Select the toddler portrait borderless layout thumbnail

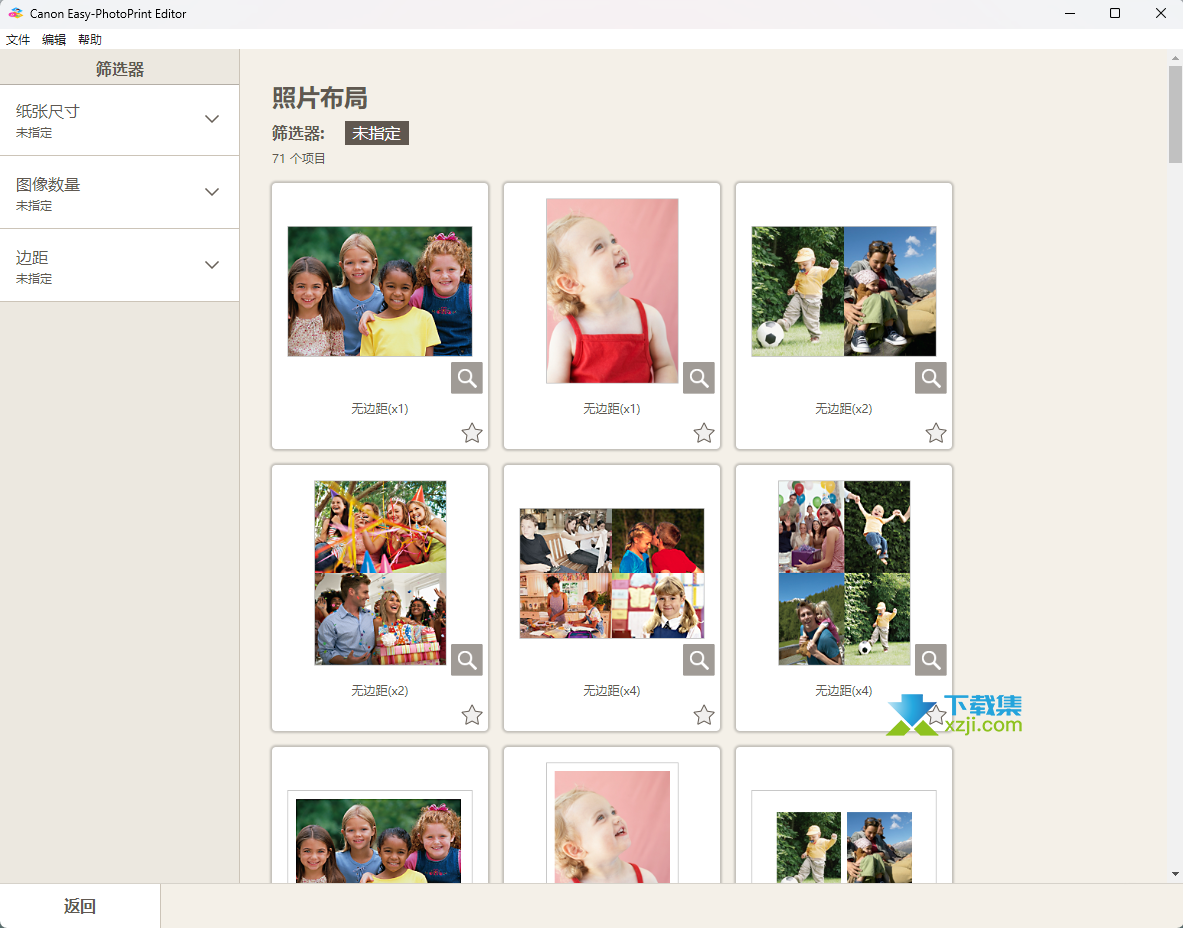(x=612, y=291)
